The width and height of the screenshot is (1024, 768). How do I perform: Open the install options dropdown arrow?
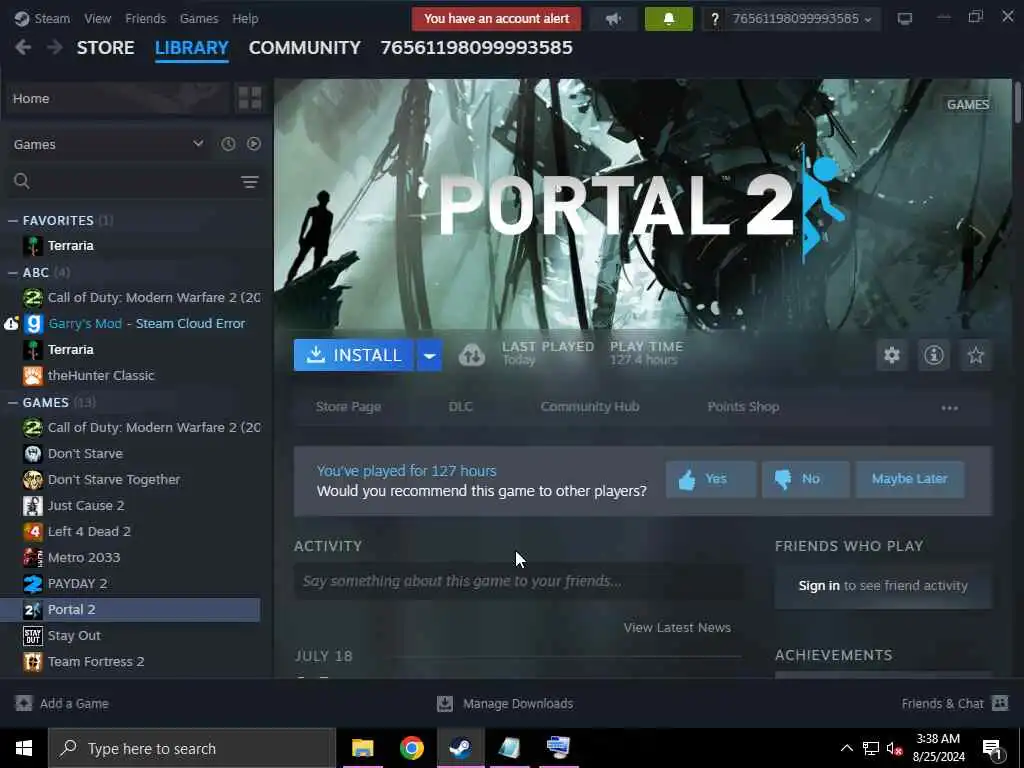click(x=429, y=355)
